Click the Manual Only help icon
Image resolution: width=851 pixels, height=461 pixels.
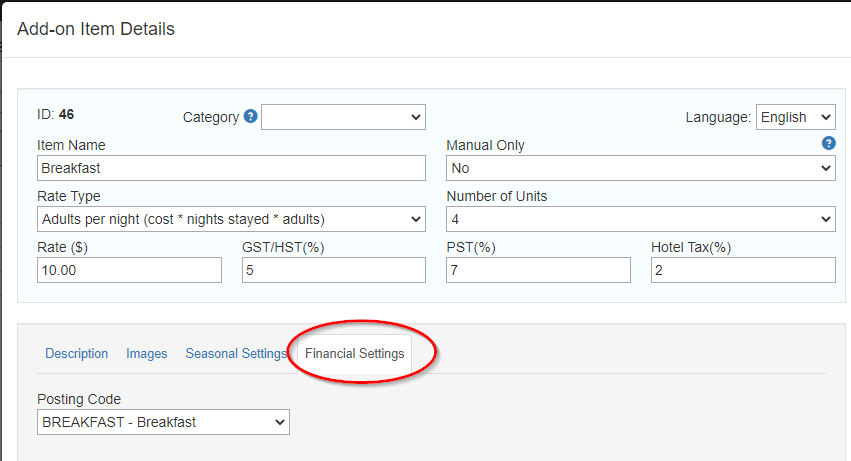pos(828,143)
